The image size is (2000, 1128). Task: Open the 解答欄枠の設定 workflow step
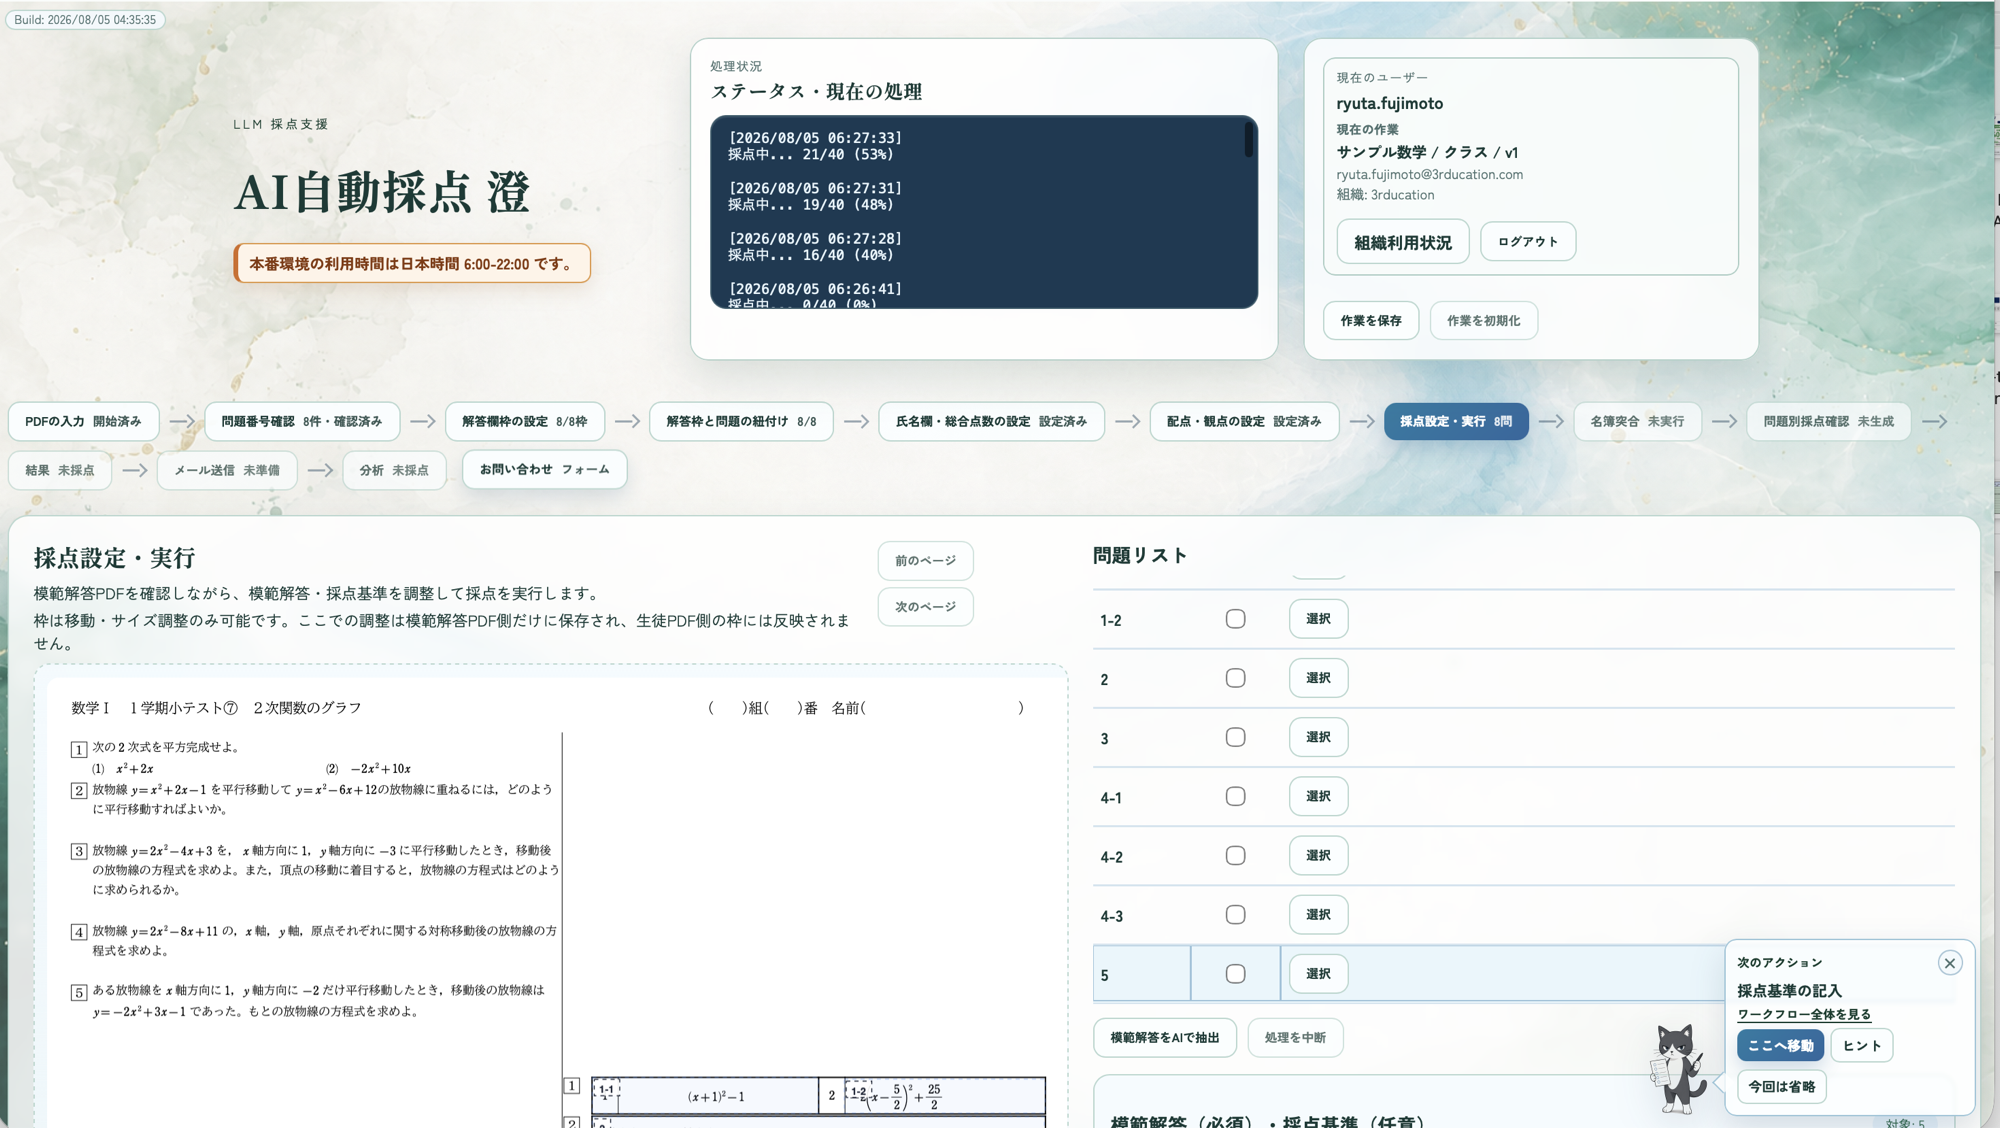(x=525, y=421)
